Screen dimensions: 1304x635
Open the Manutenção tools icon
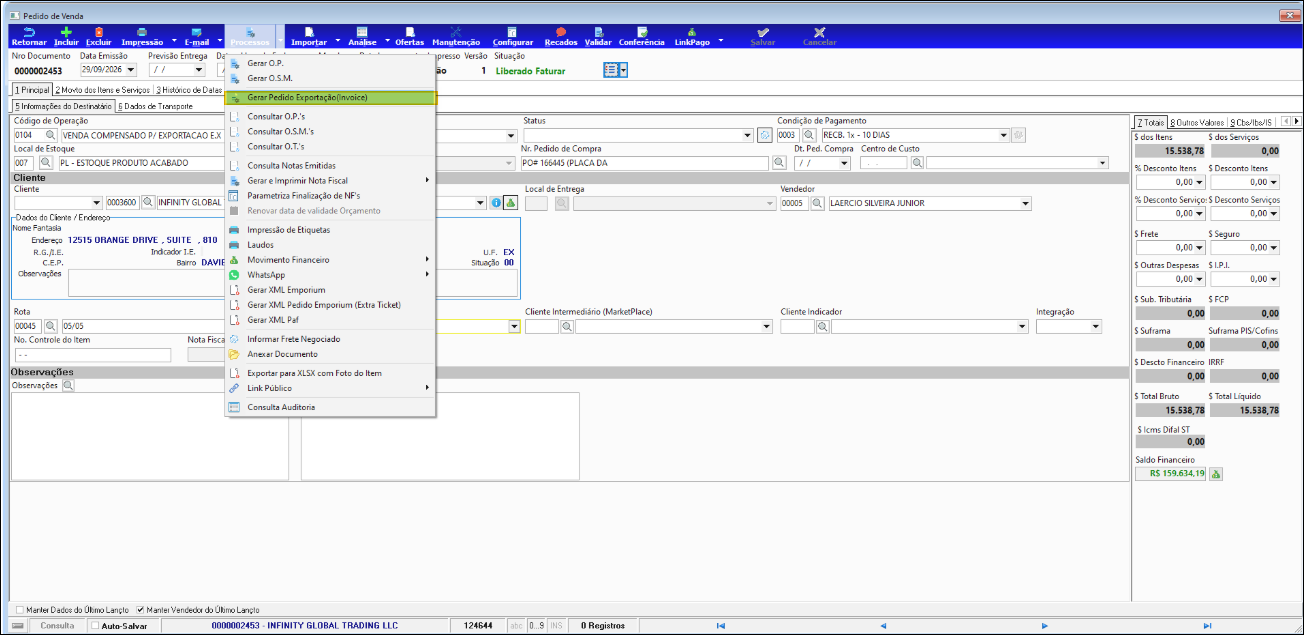pos(456,37)
